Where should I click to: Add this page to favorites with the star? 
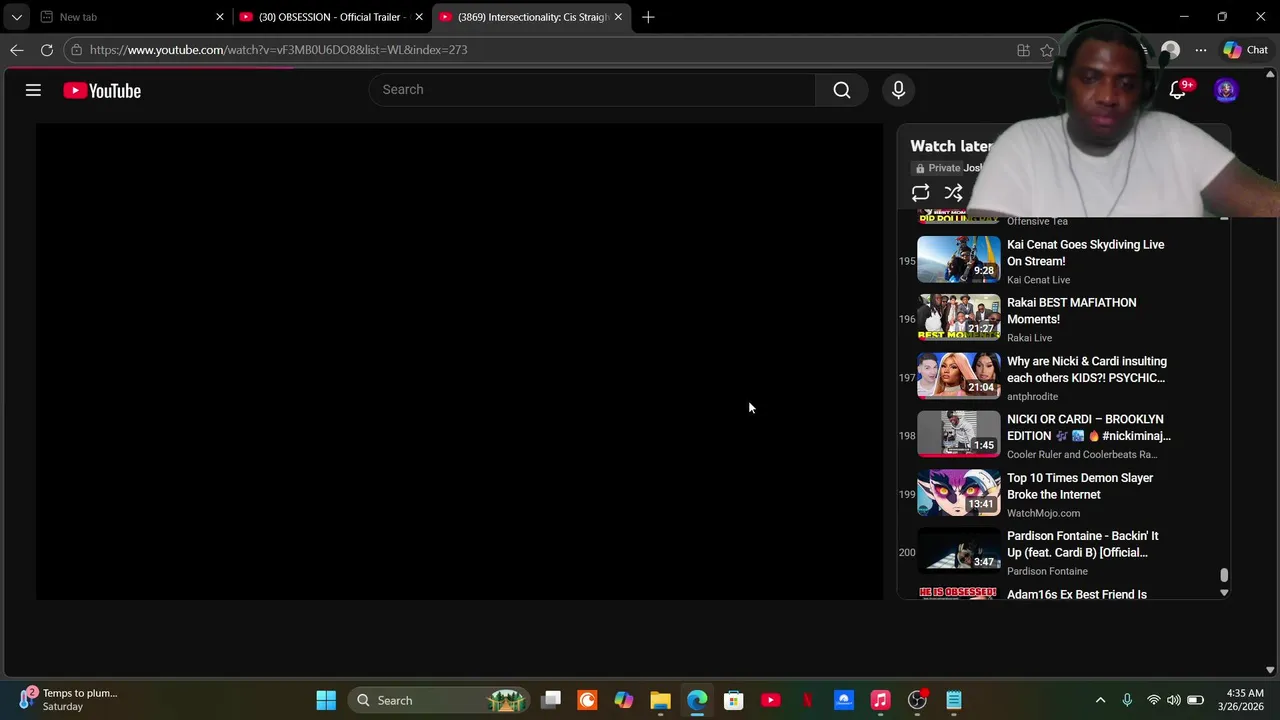1047,49
